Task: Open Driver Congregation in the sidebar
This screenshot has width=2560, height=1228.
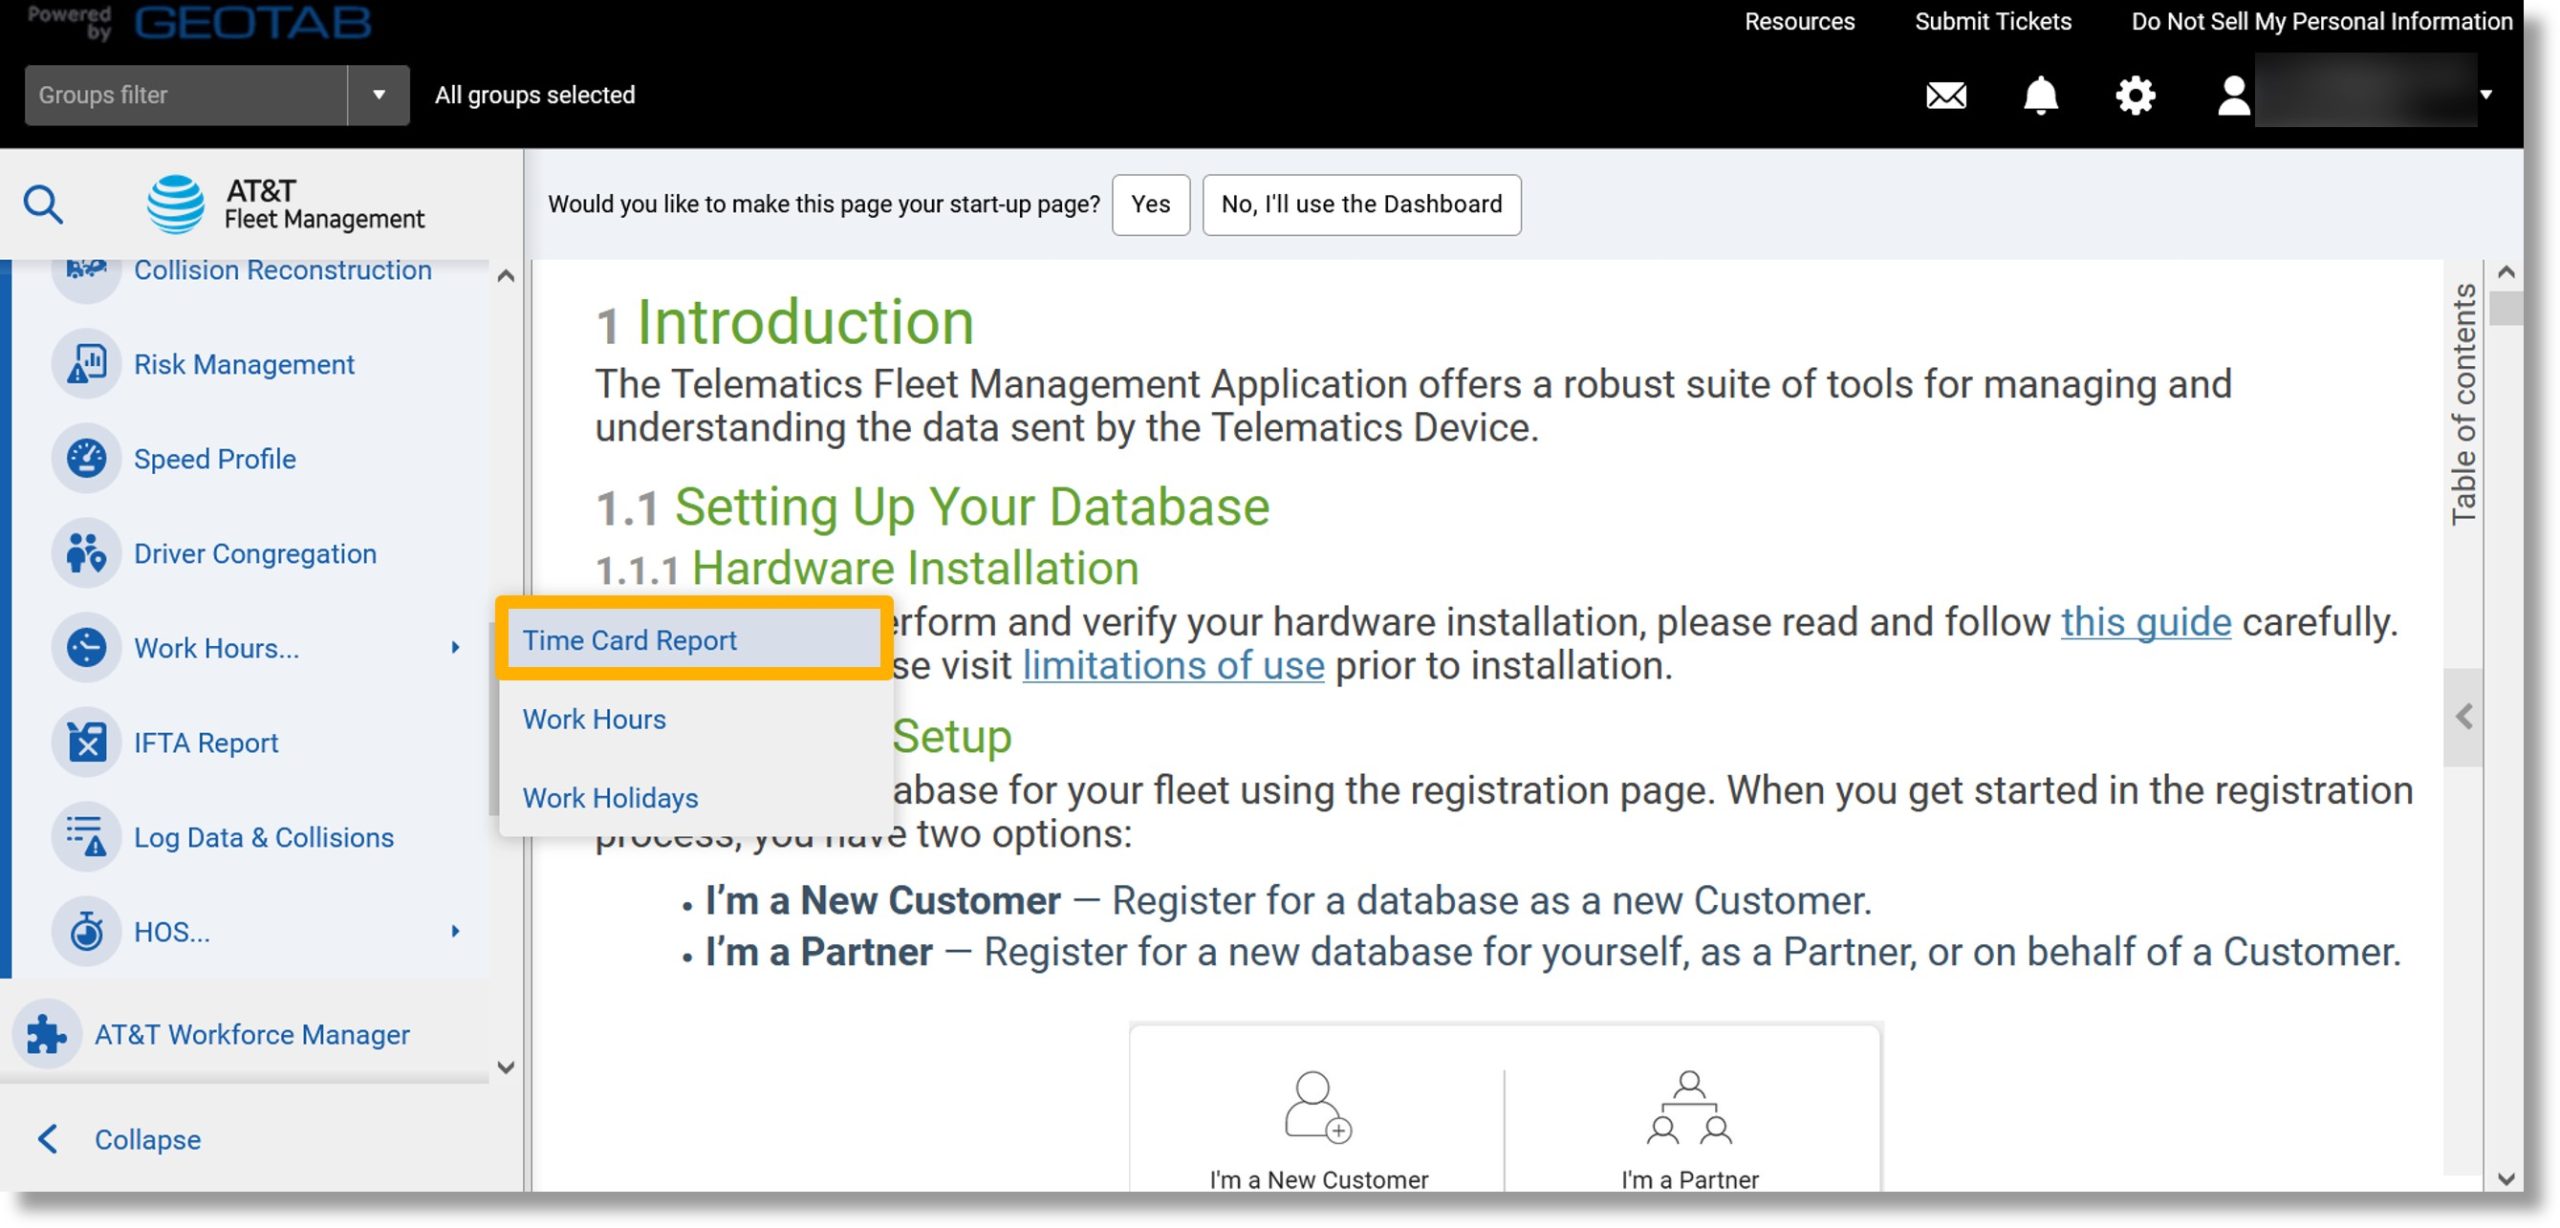Action: 255,553
